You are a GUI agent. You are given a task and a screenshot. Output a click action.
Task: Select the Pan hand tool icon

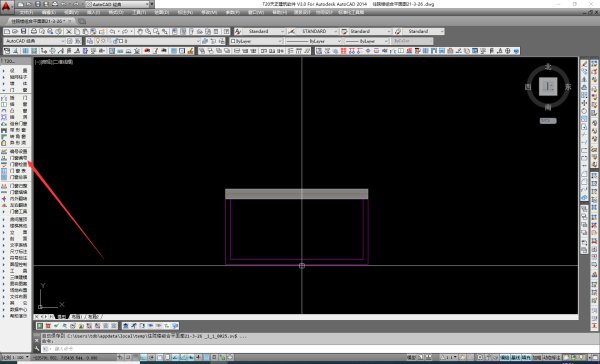140,31
